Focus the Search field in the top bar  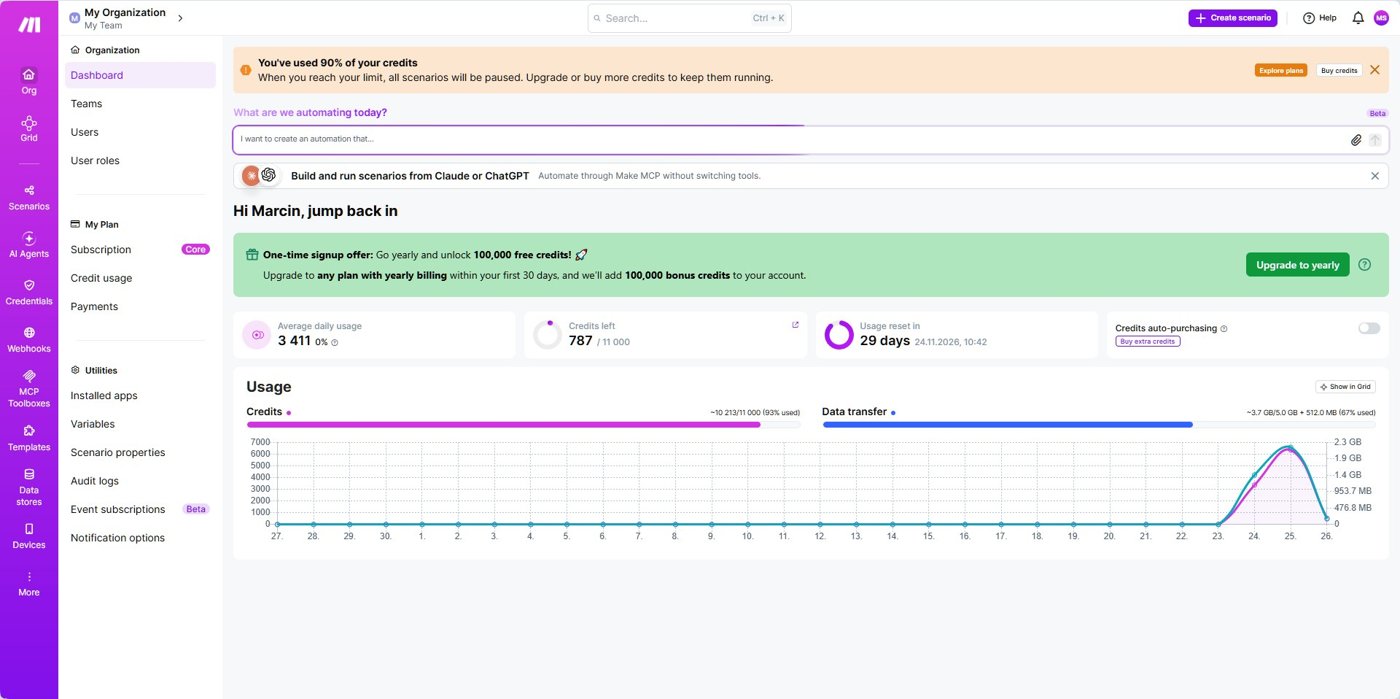(689, 18)
